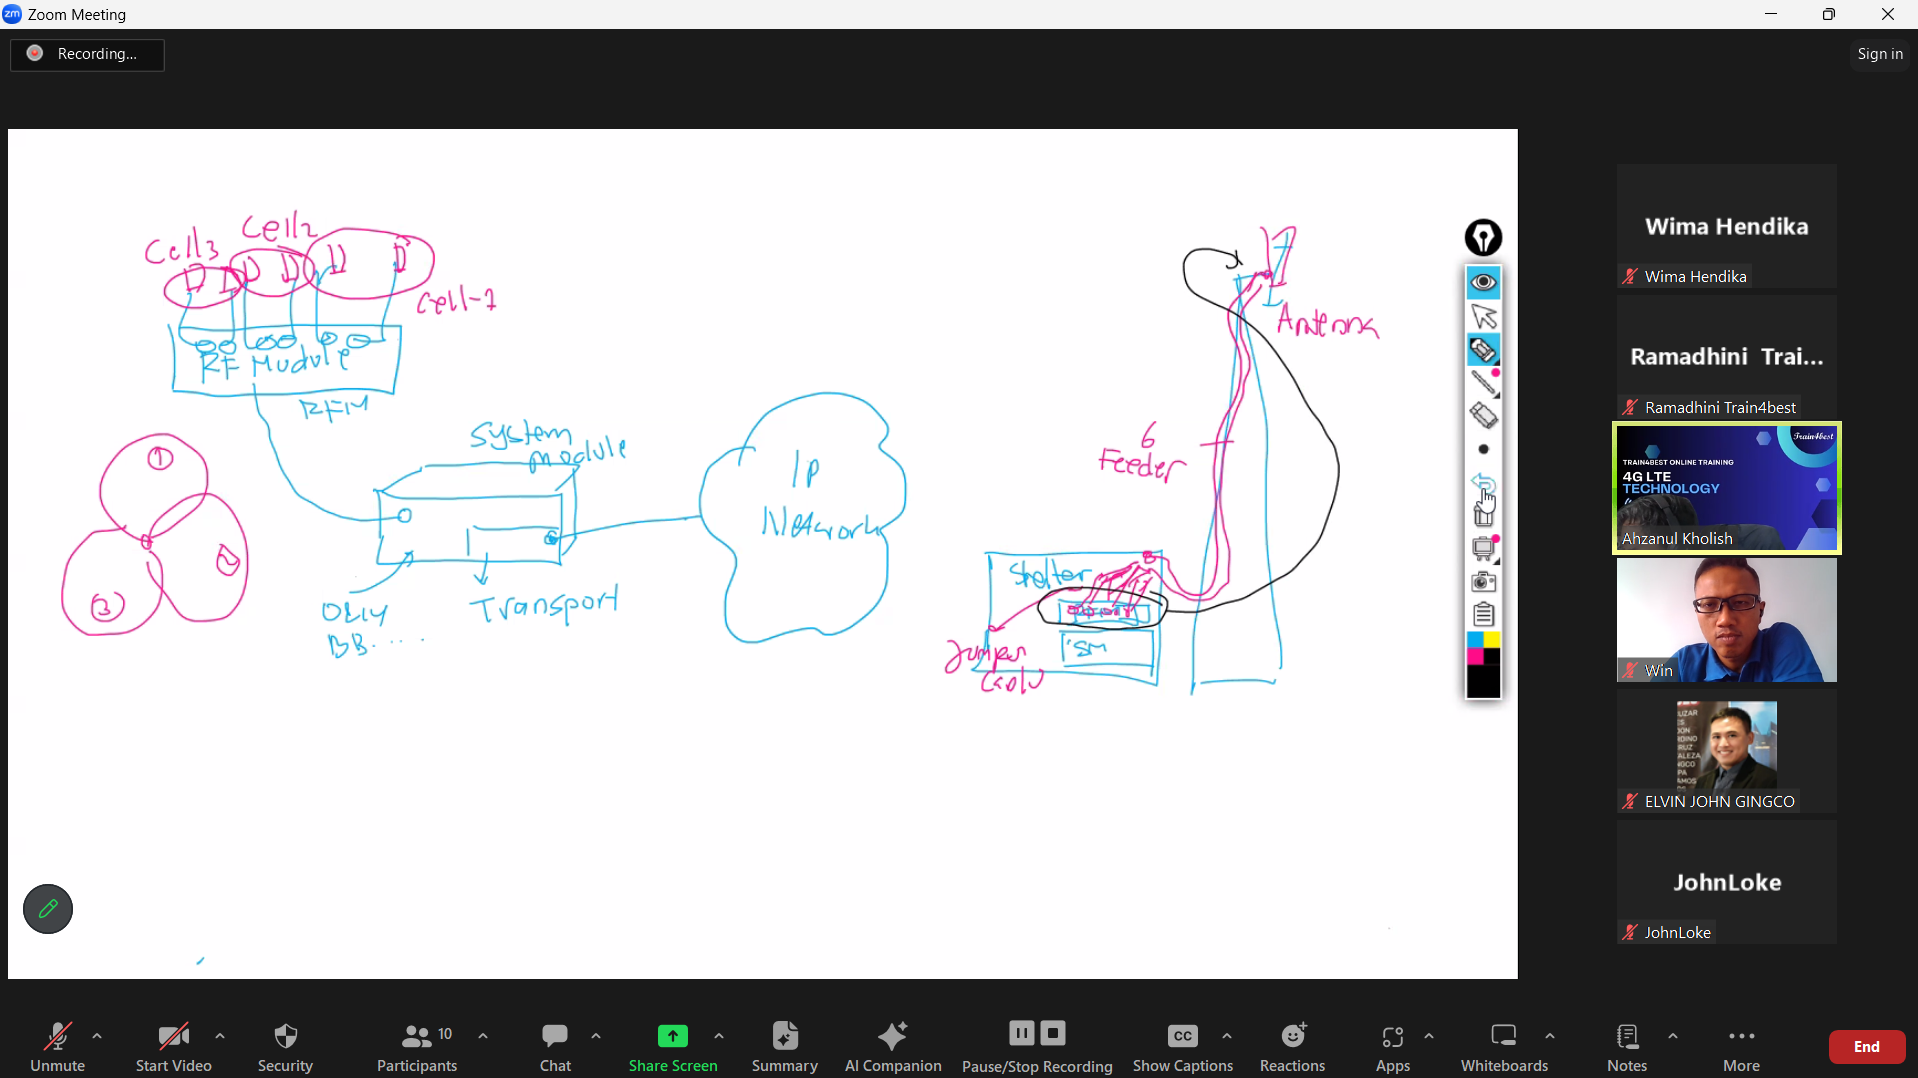Screen dimensions: 1918x1078
Task: Select the arrow cursor tool
Action: (1484, 317)
